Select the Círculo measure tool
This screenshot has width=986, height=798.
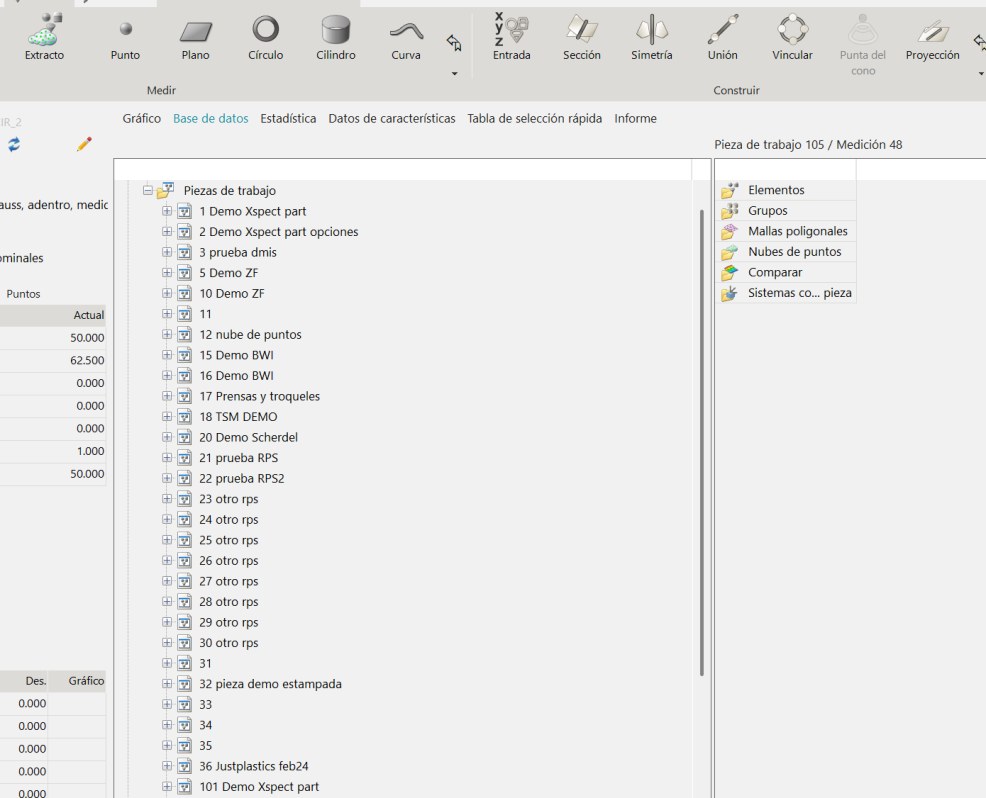pos(265,38)
